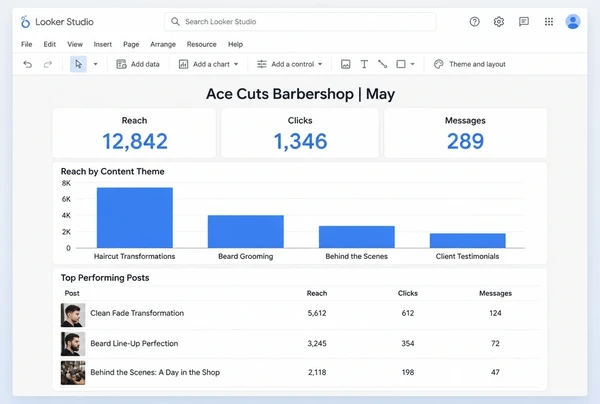Click the clicks value 198
Image resolution: width=600 pixels, height=404 pixels.
coord(408,372)
